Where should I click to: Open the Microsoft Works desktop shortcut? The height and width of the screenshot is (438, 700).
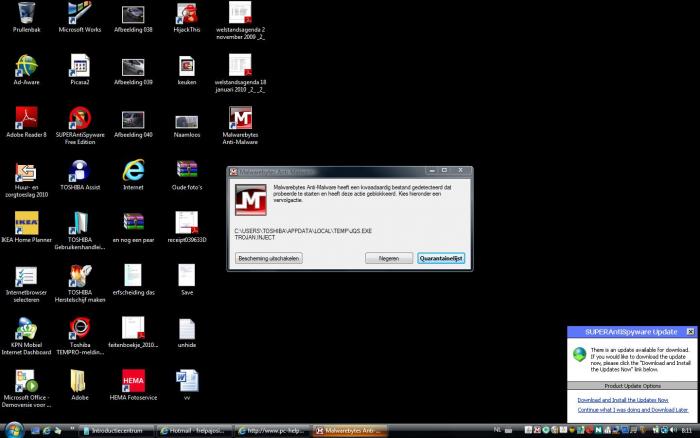click(x=80, y=17)
